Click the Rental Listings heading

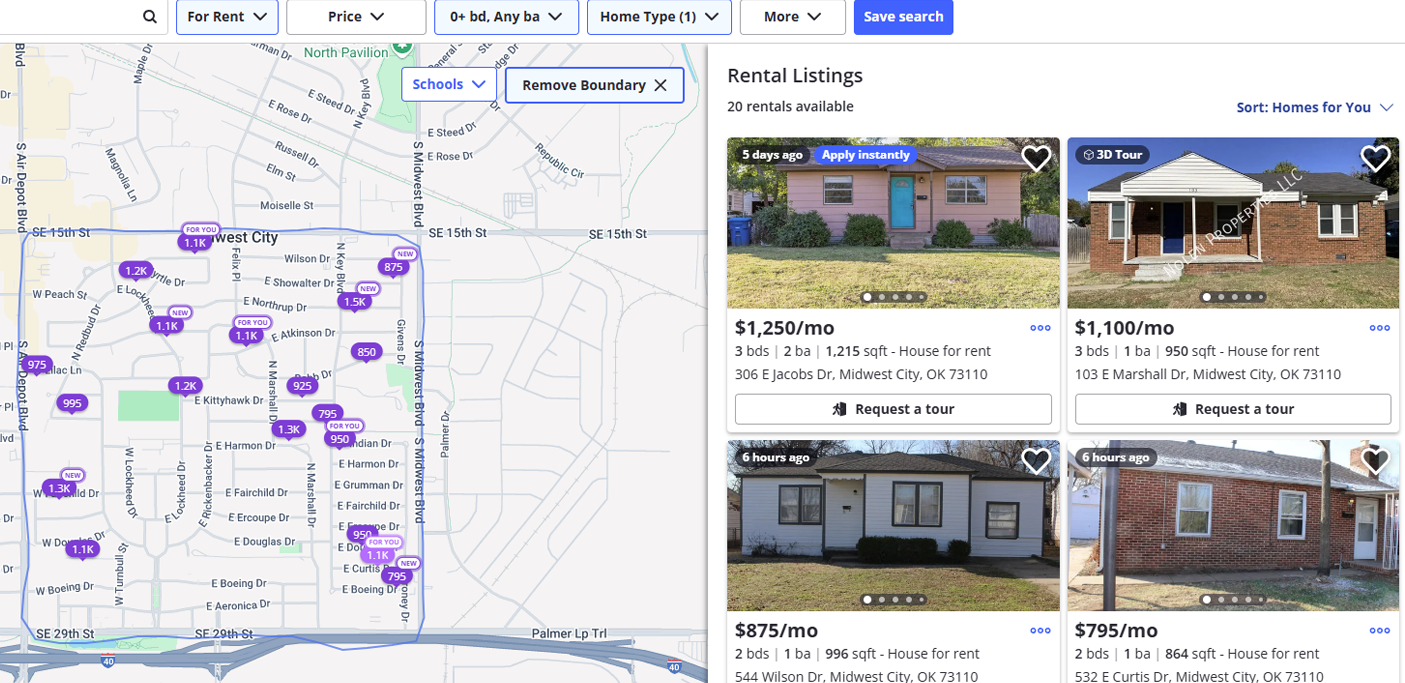click(x=795, y=75)
